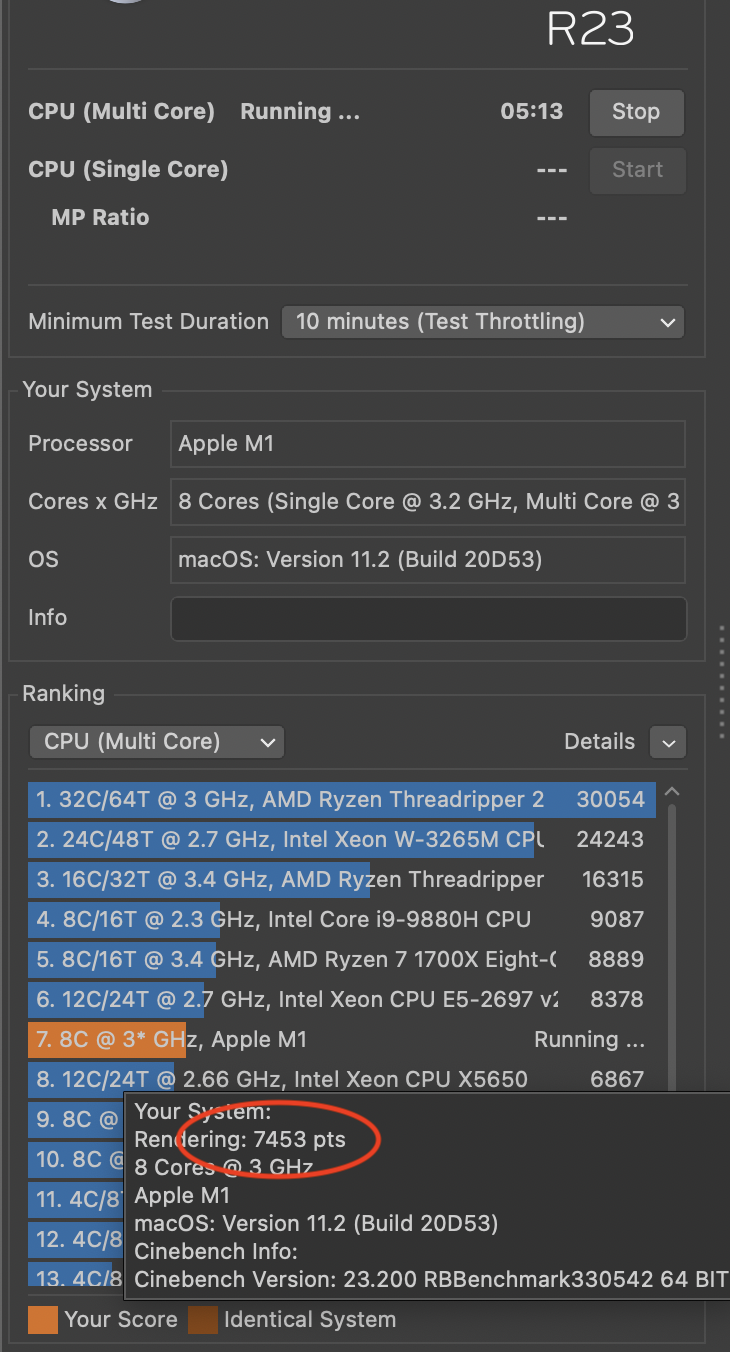Click inside the Info text field

428,618
